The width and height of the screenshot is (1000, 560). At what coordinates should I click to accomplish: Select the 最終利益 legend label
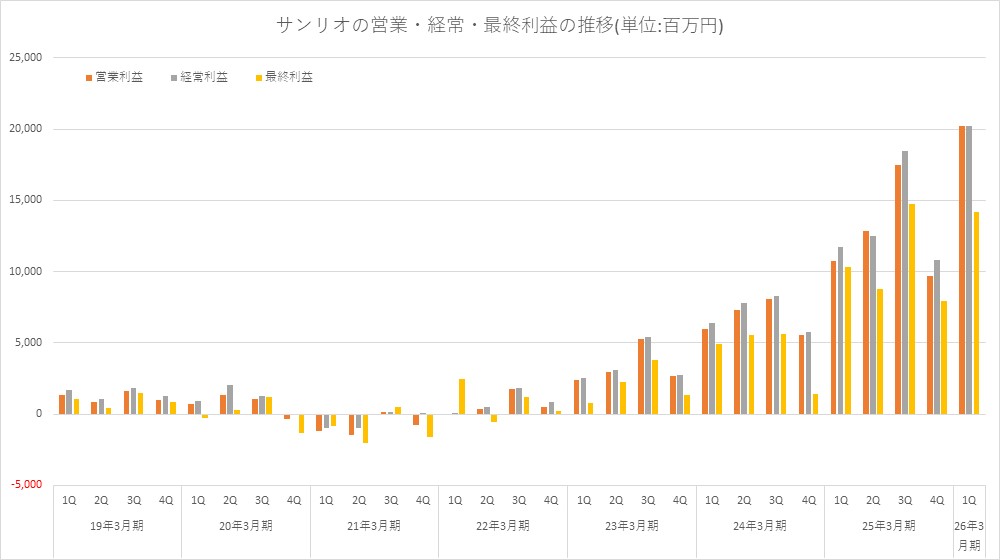coord(289,77)
